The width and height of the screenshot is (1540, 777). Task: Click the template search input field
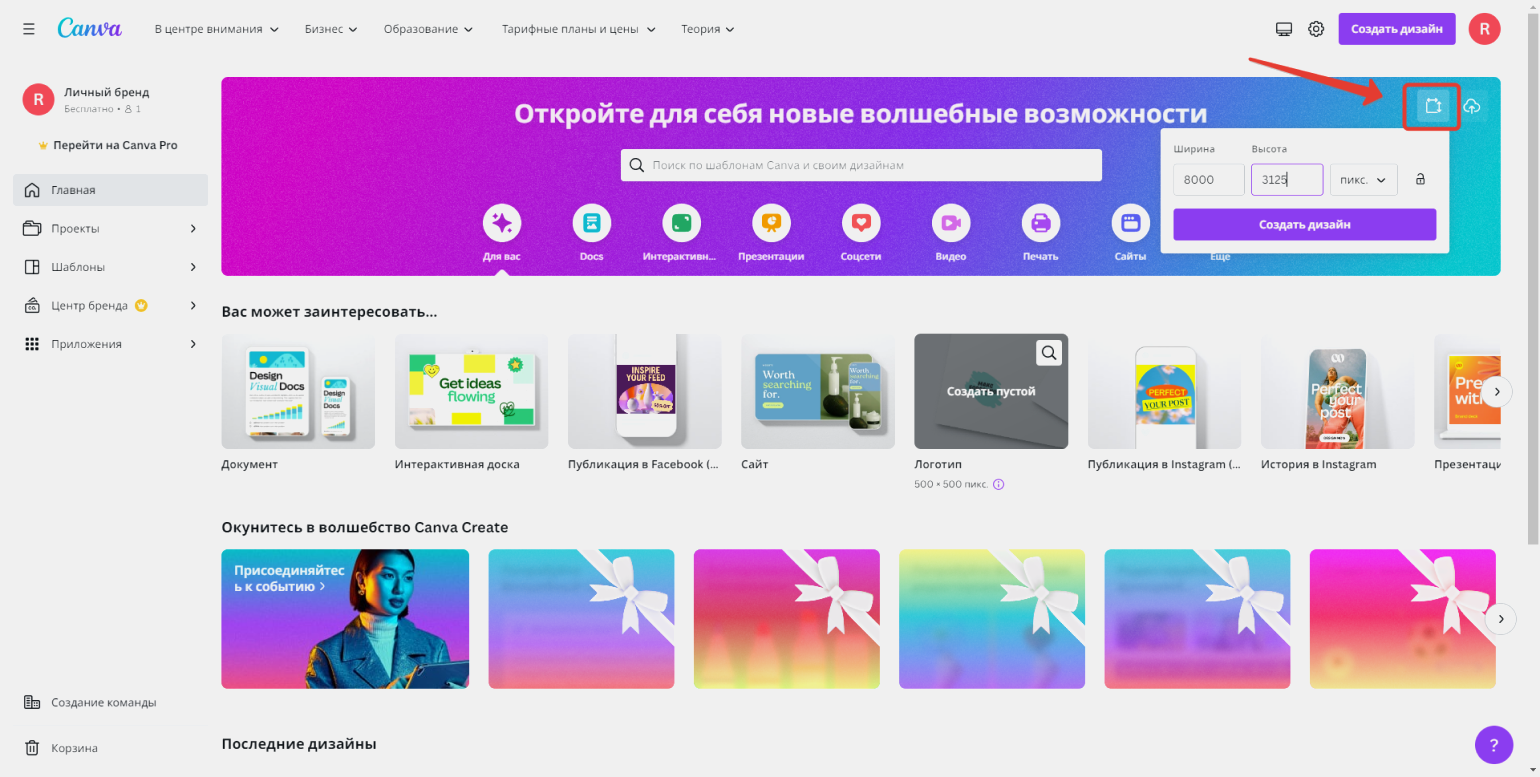click(x=861, y=165)
